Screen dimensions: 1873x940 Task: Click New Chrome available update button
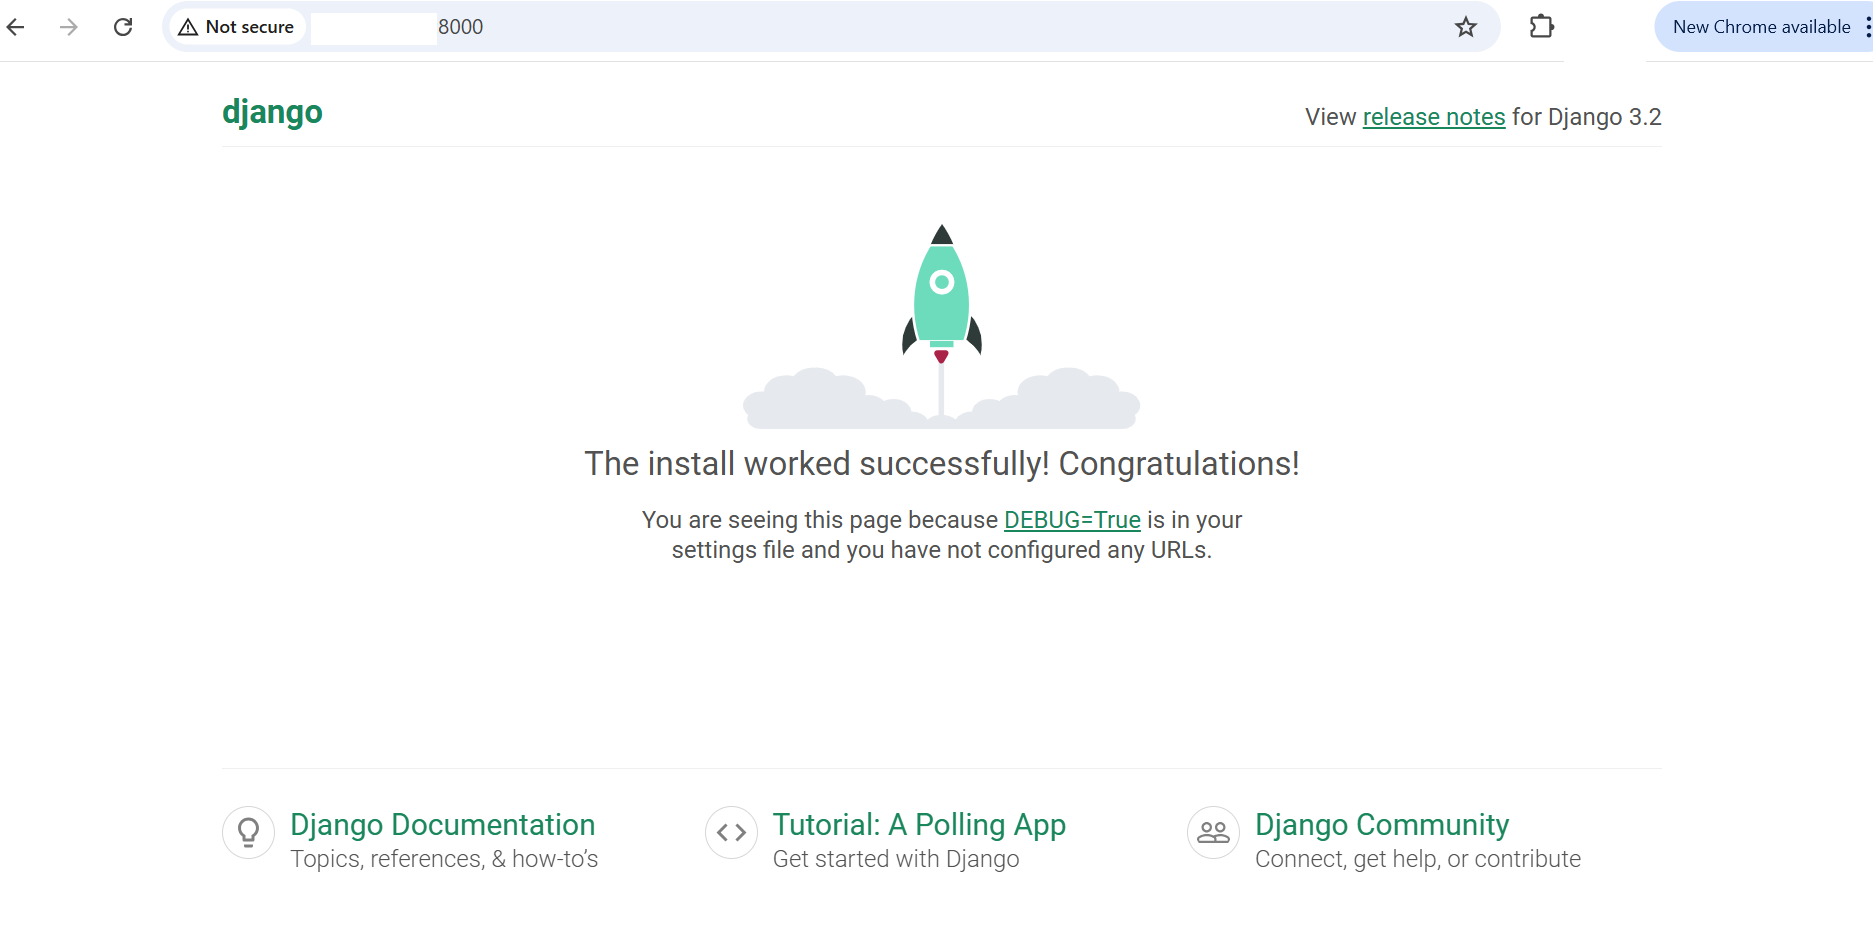tap(1762, 27)
